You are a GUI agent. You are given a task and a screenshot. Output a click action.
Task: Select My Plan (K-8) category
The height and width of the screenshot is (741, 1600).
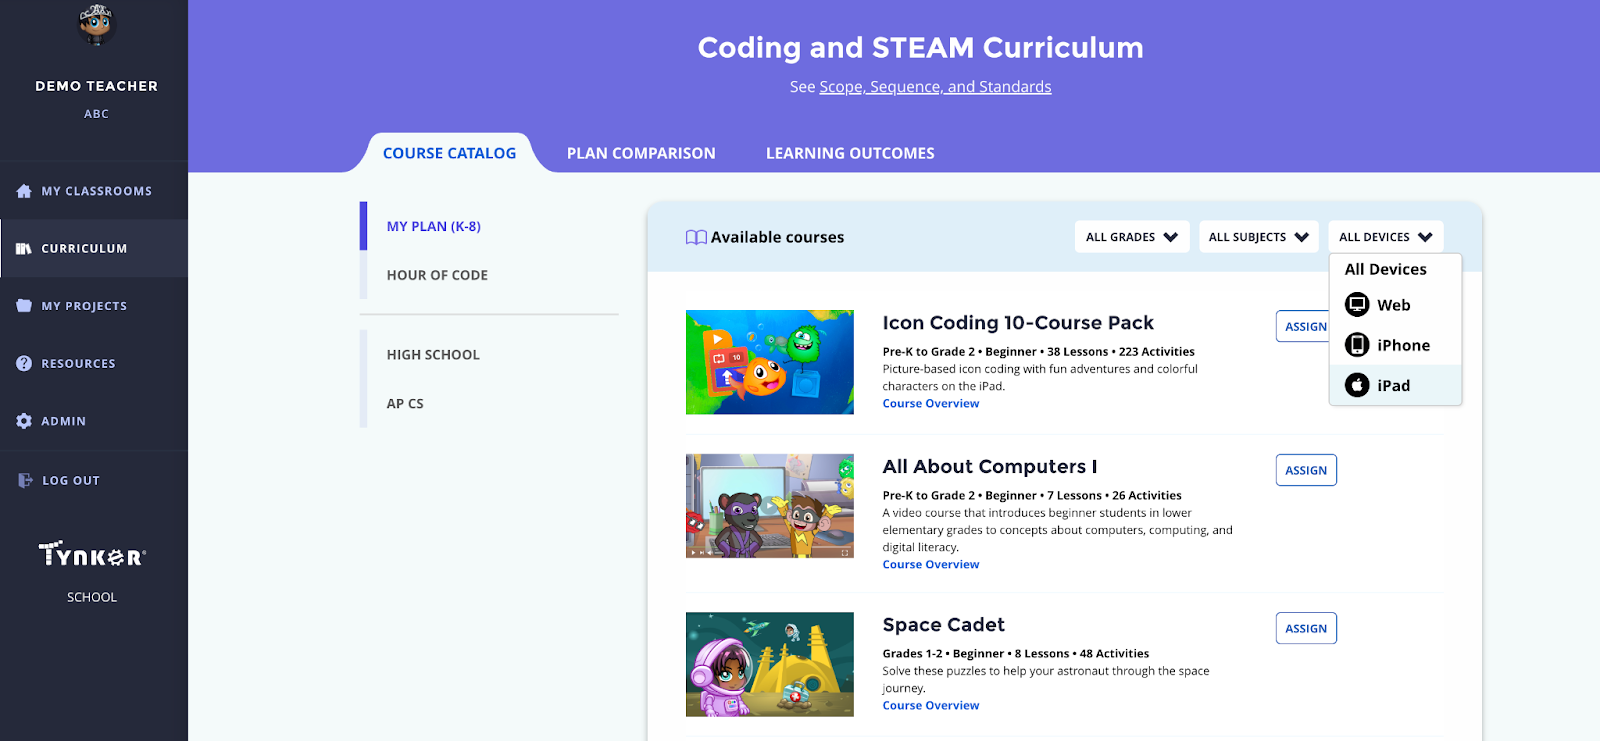(x=434, y=226)
